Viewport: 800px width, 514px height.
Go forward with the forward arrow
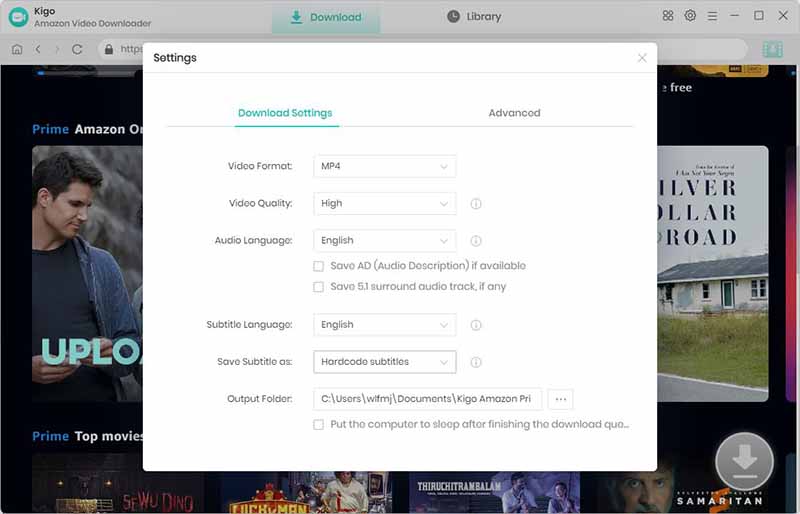pos(57,49)
